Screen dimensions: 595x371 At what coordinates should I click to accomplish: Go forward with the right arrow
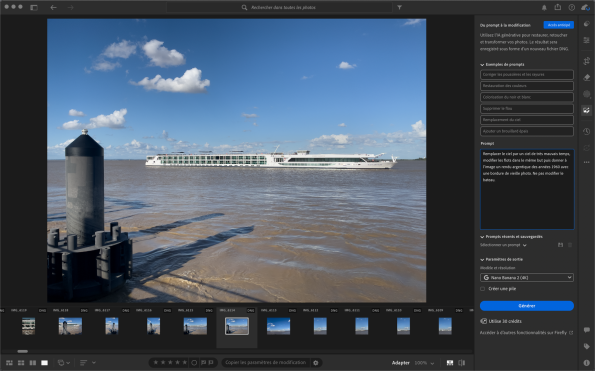(70, 7)
